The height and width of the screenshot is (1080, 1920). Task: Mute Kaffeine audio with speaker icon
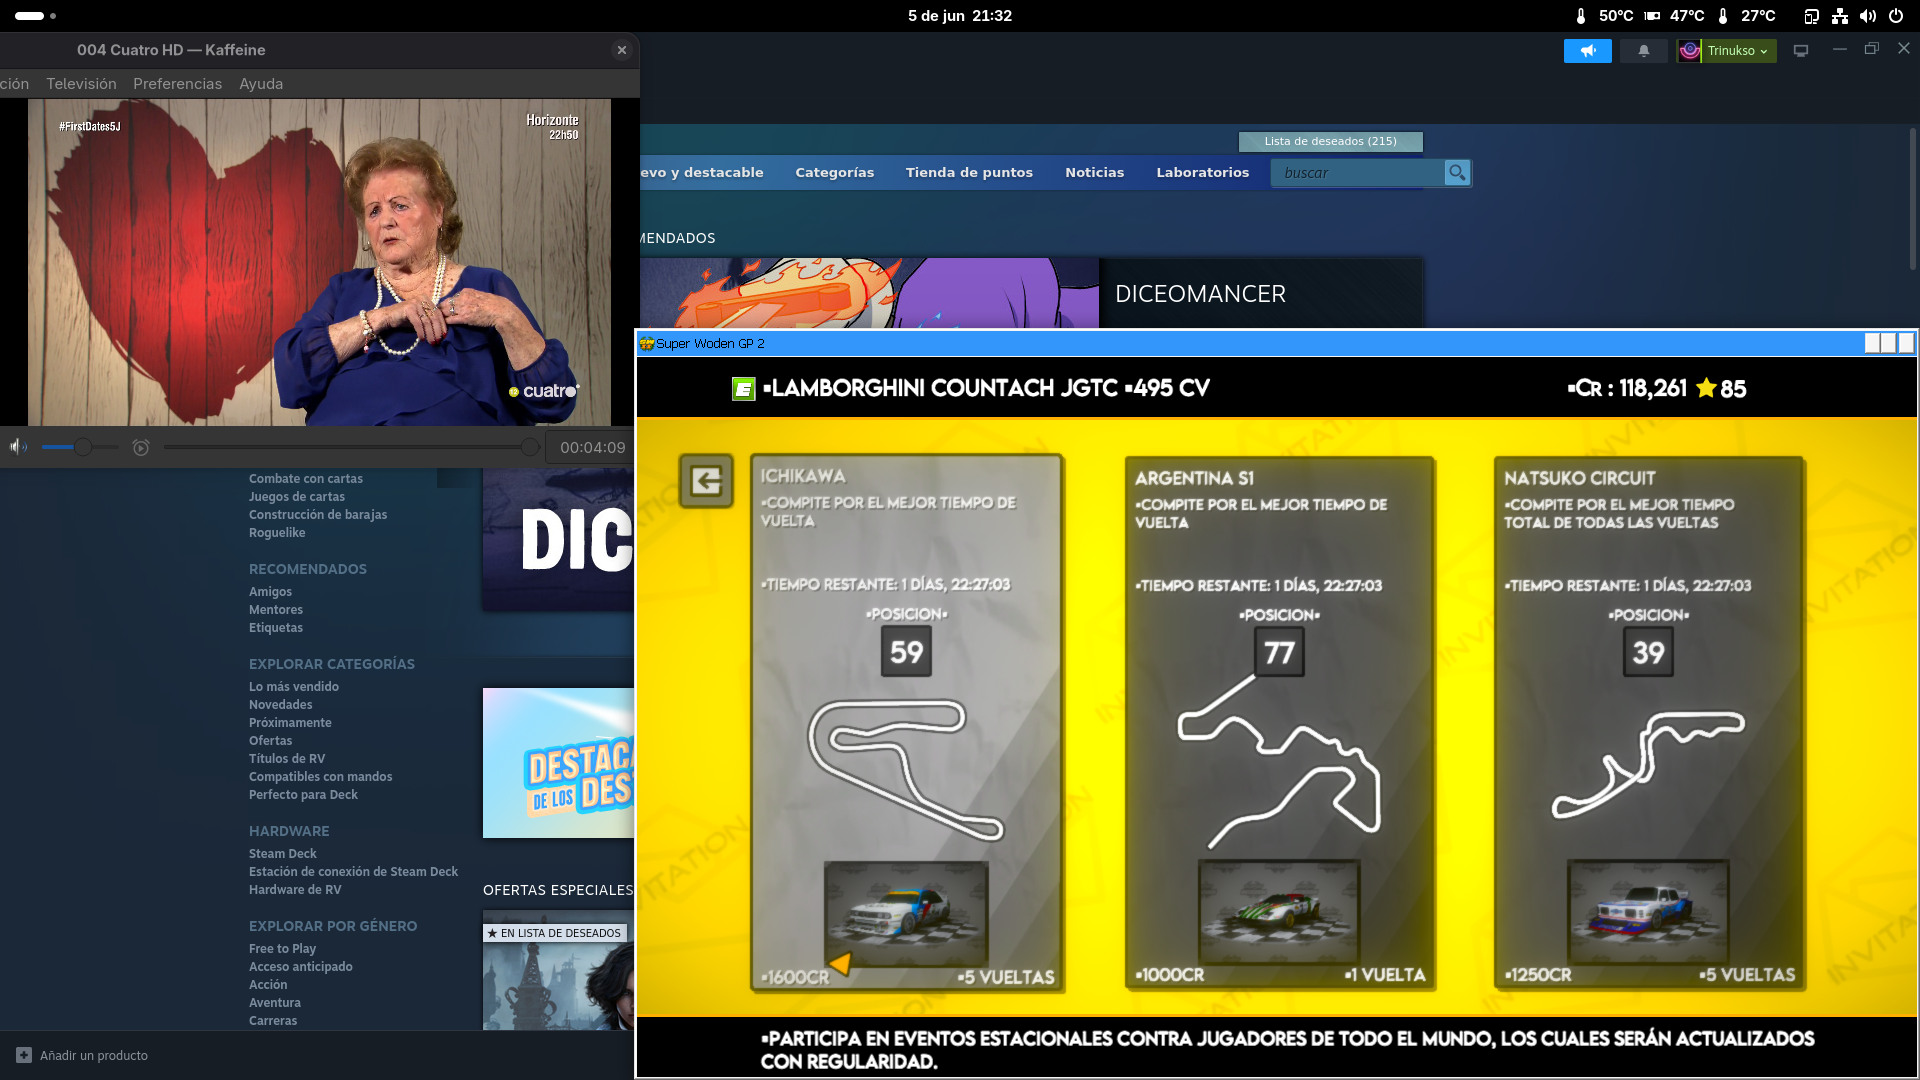18,447
